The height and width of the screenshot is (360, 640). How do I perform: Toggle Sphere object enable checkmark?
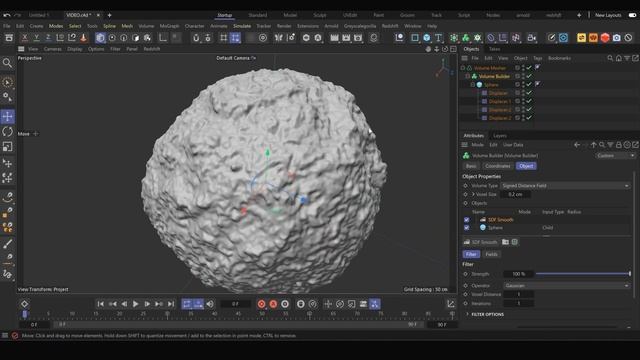[529, 84]
